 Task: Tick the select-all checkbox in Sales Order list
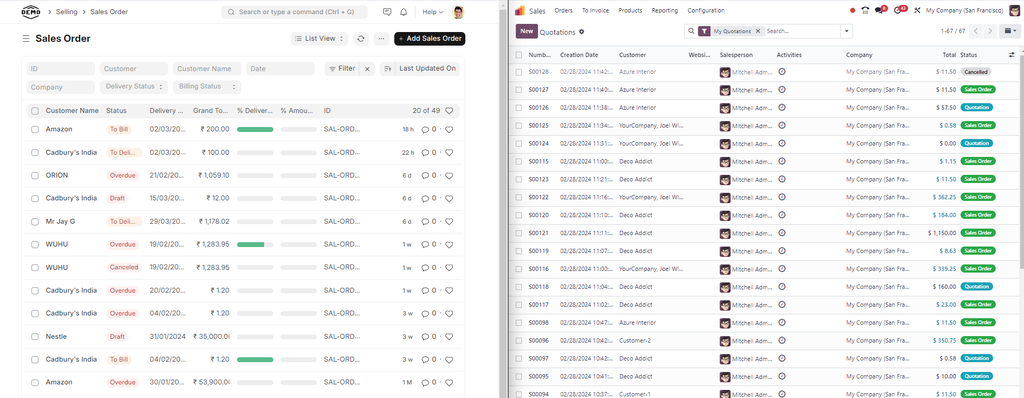point(35,111)
